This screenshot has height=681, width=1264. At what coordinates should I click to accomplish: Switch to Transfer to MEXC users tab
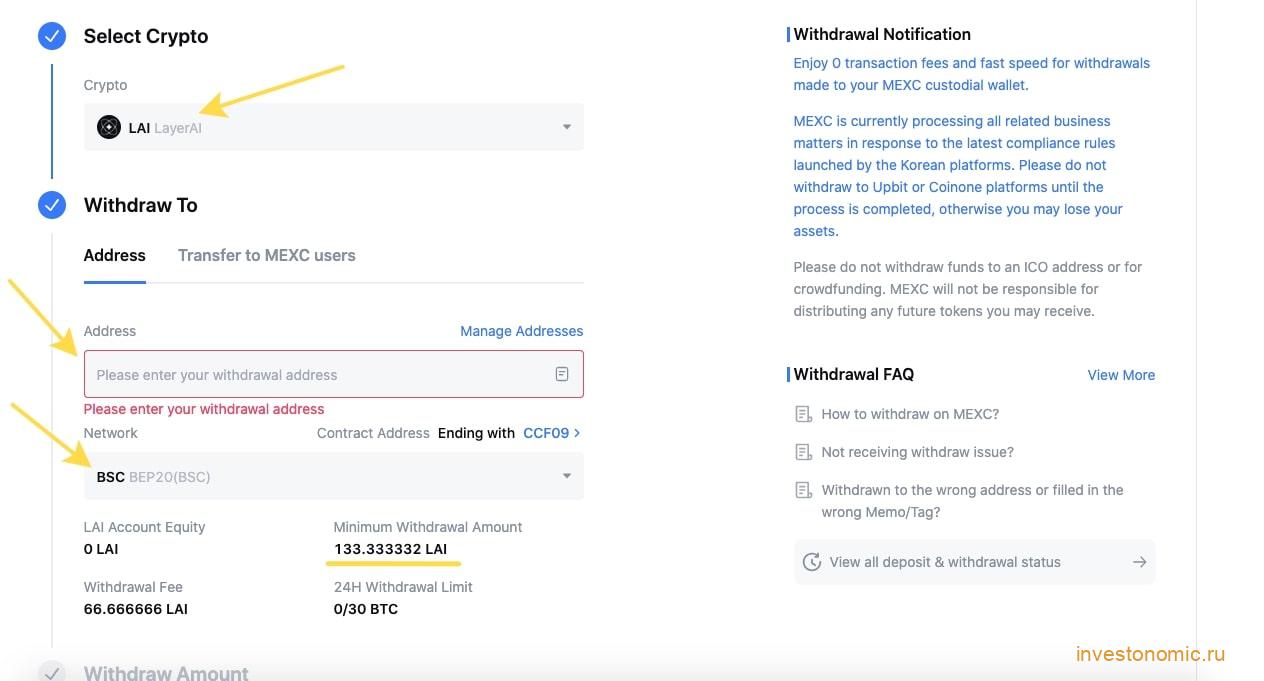267,255
